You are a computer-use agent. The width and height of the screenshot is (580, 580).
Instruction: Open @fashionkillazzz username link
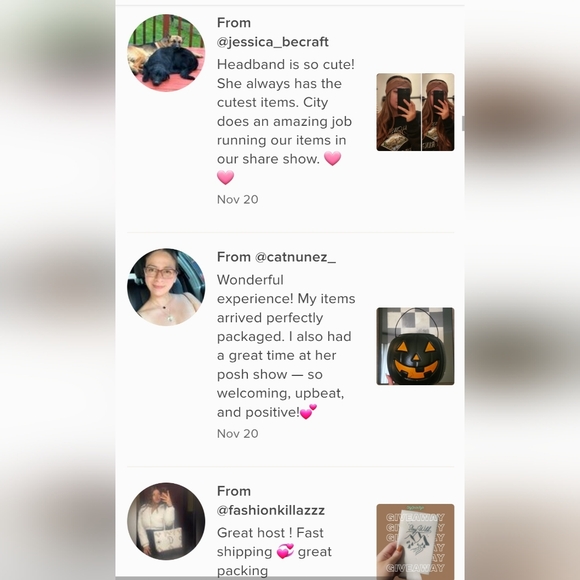[x=271, y=510]
